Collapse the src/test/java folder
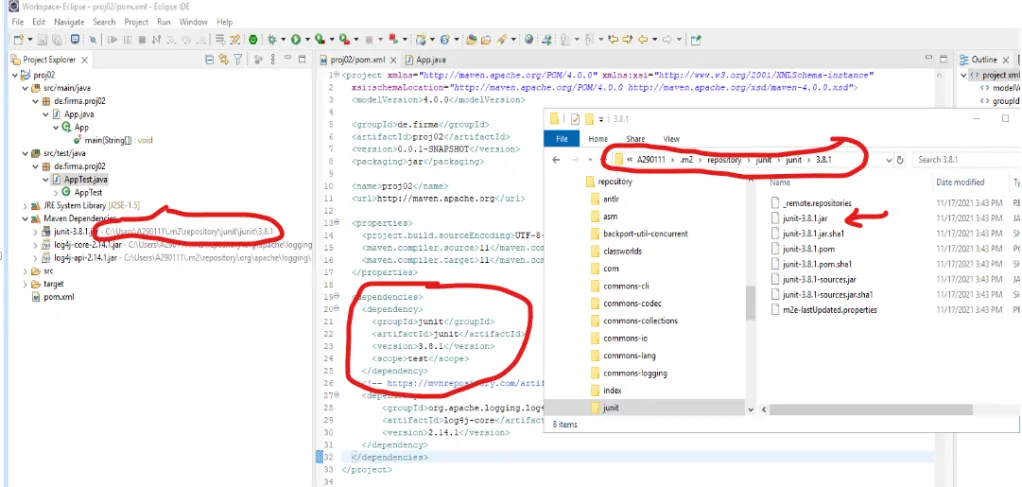 [x=25, y=154]
